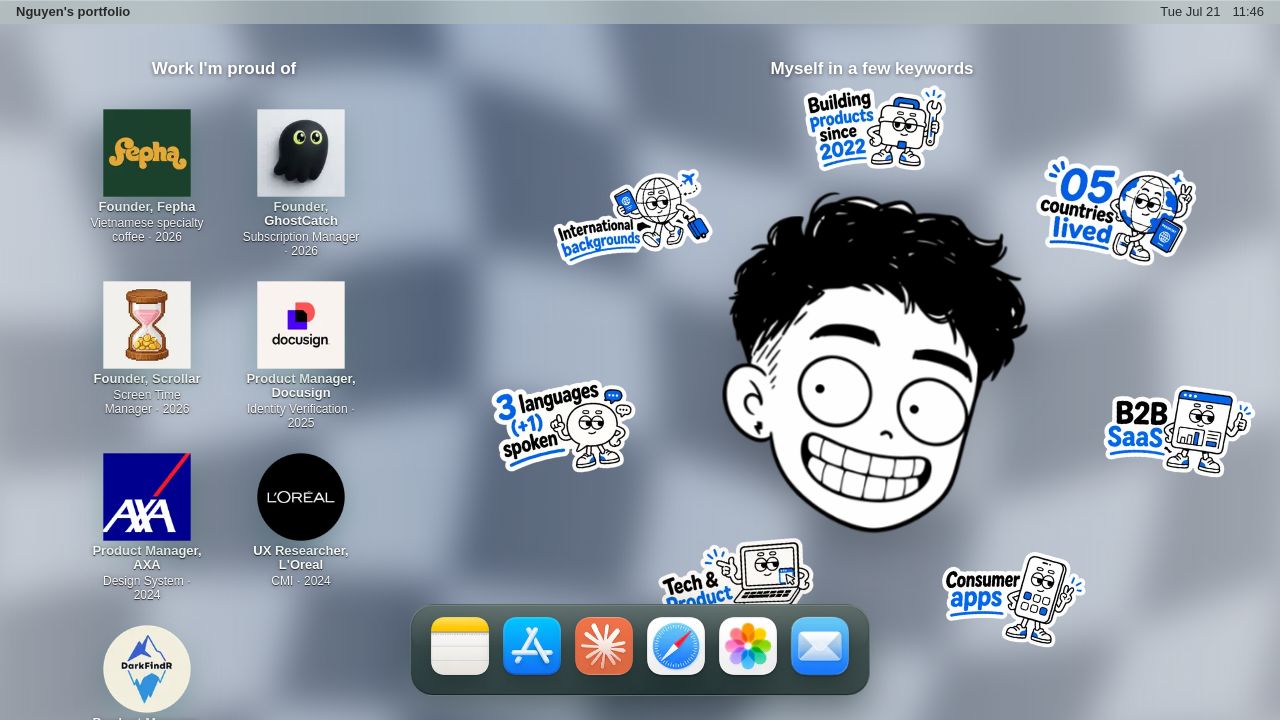1280x720 pixels.
Task: Launch the App Store in dock
Action: click(x=532, y=646)
